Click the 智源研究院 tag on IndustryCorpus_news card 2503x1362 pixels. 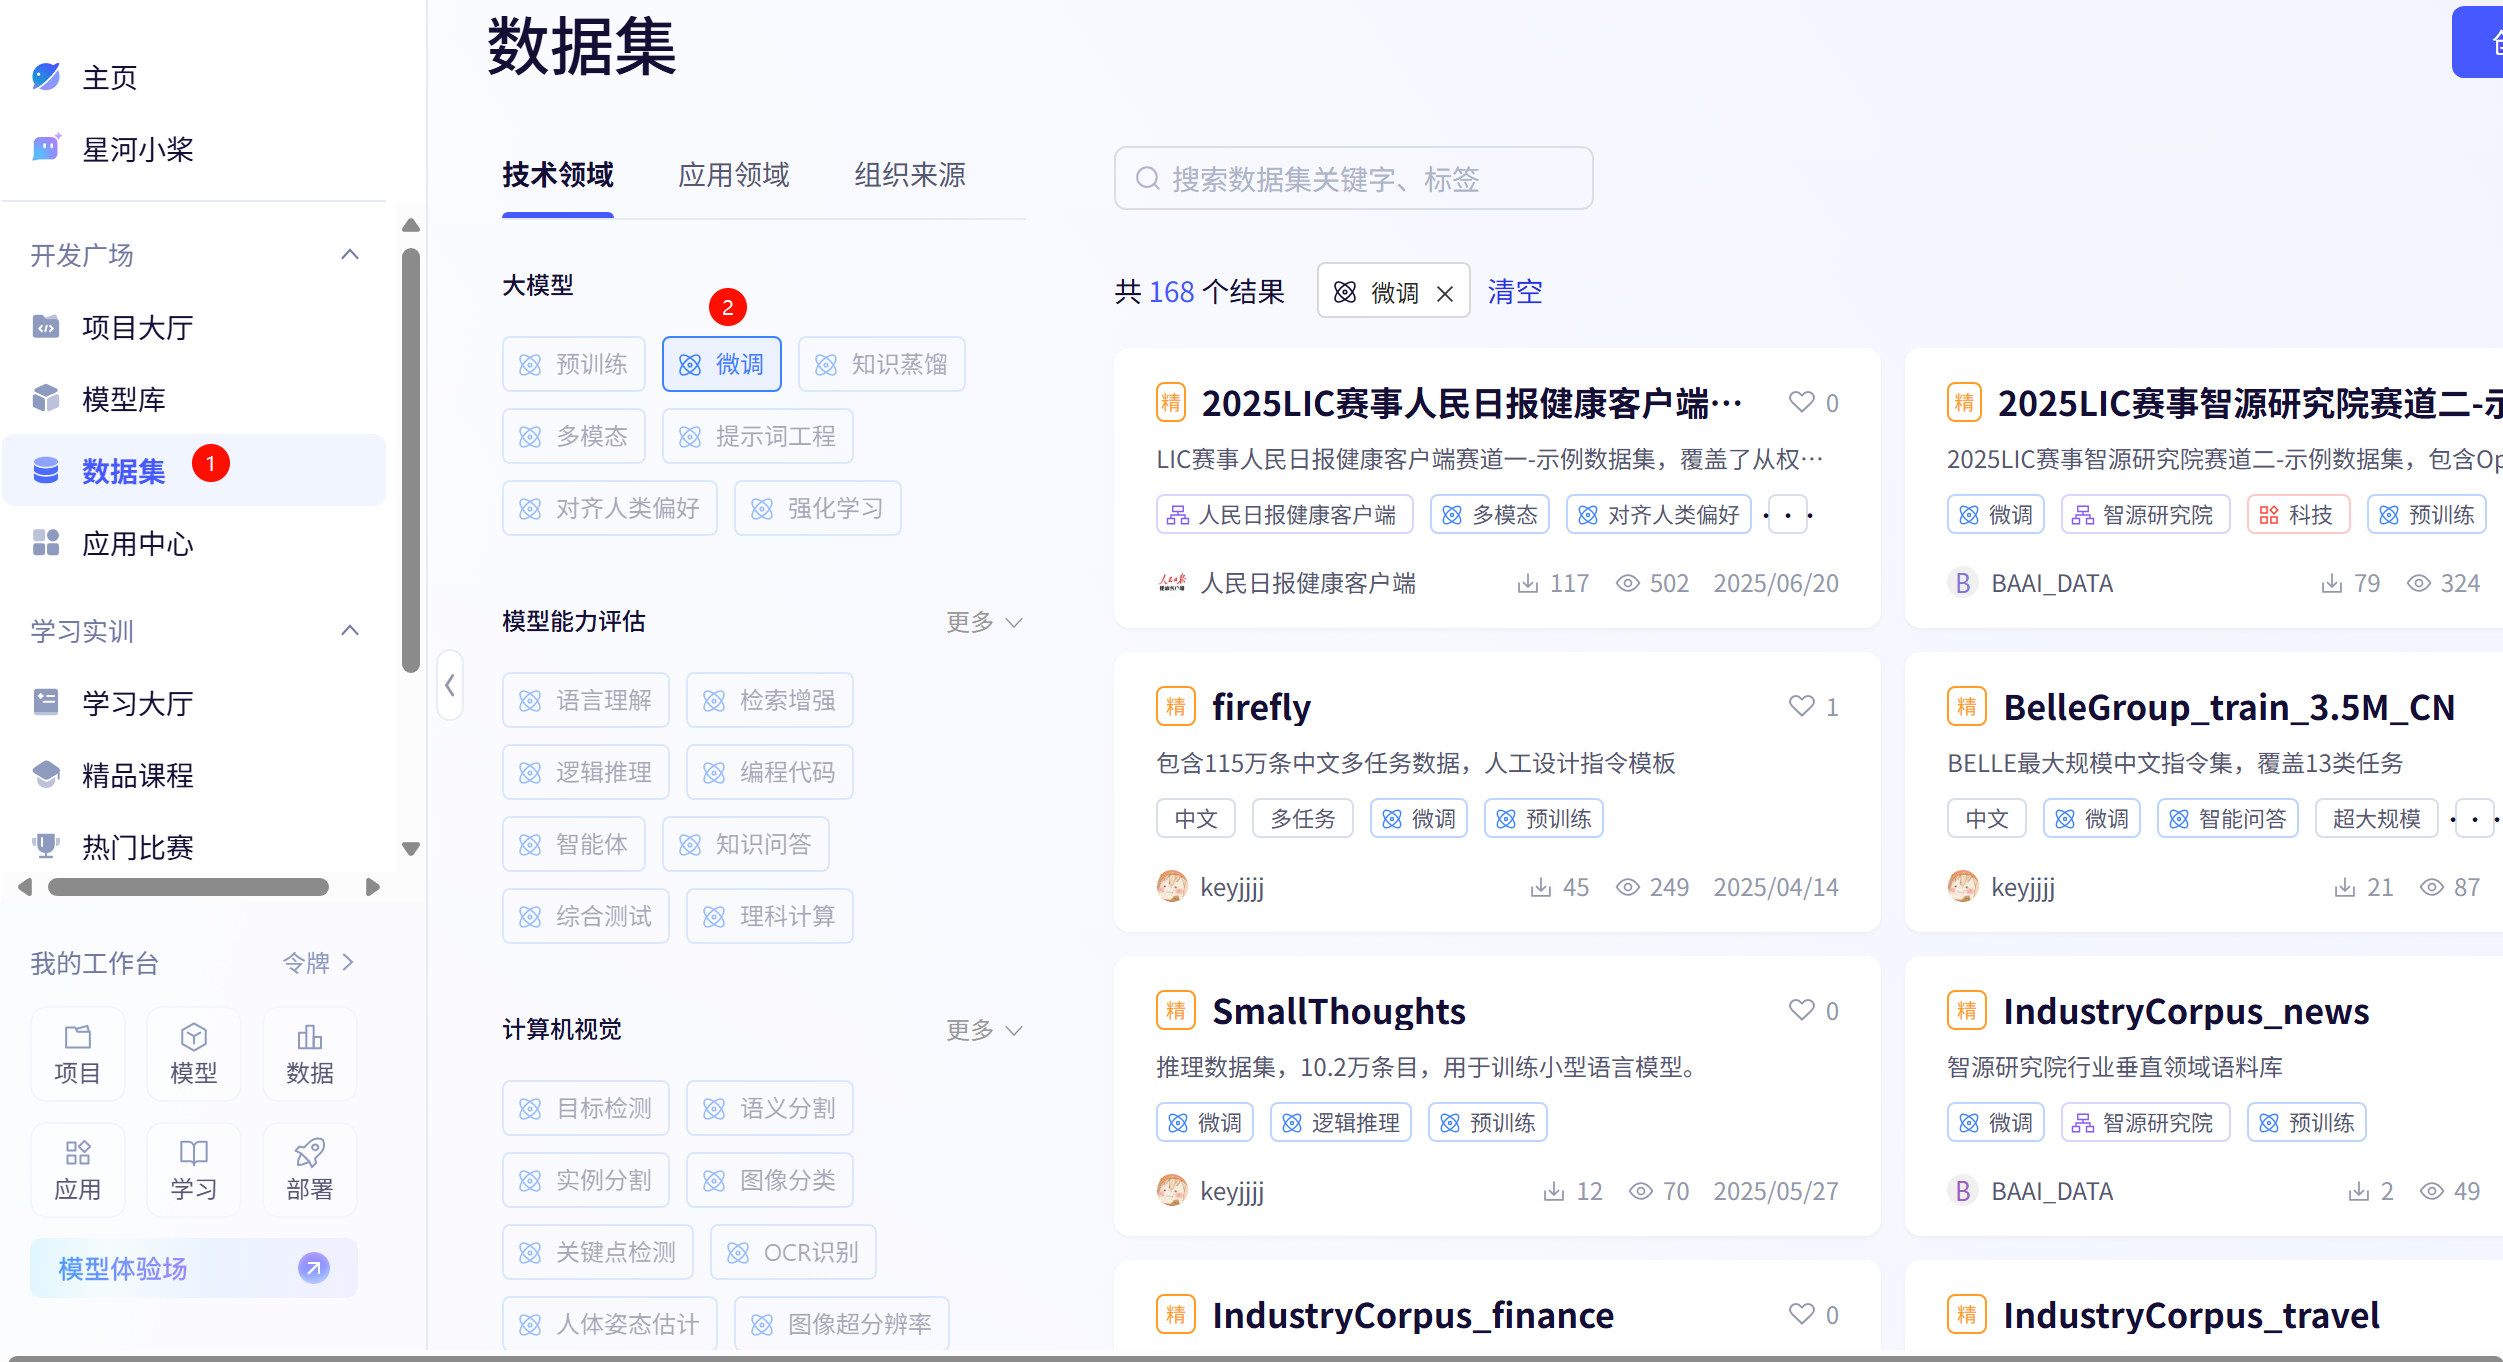[x=2145, y=1123]
